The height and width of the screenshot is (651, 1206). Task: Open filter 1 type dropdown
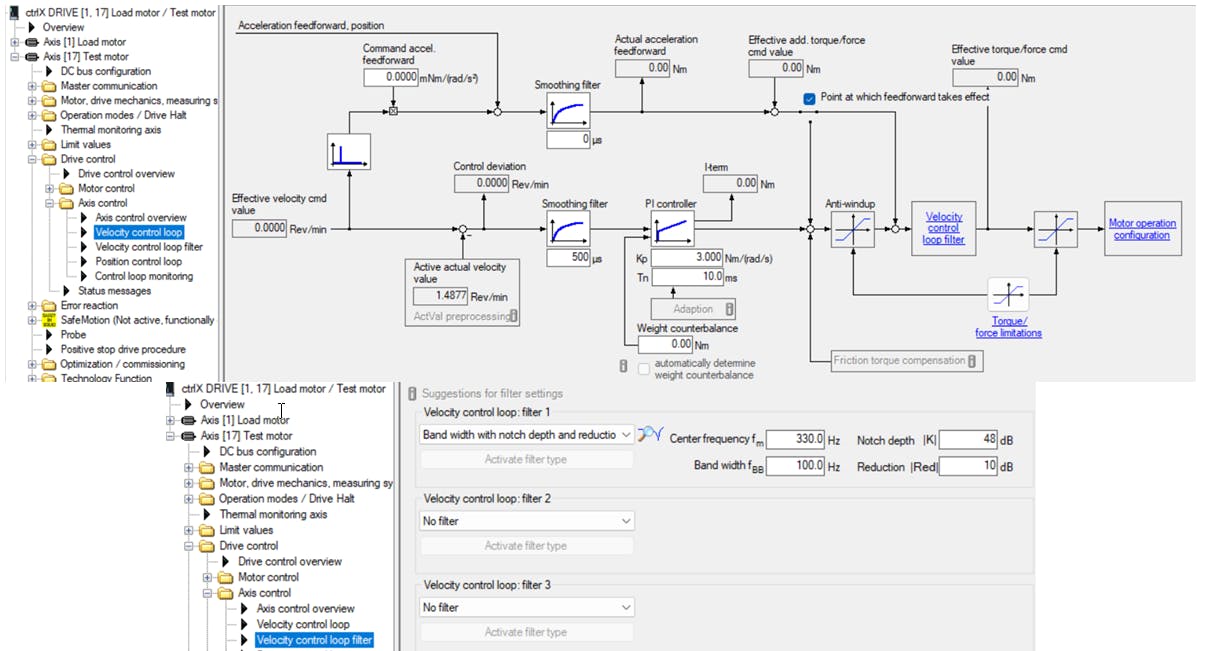(527, 435)
